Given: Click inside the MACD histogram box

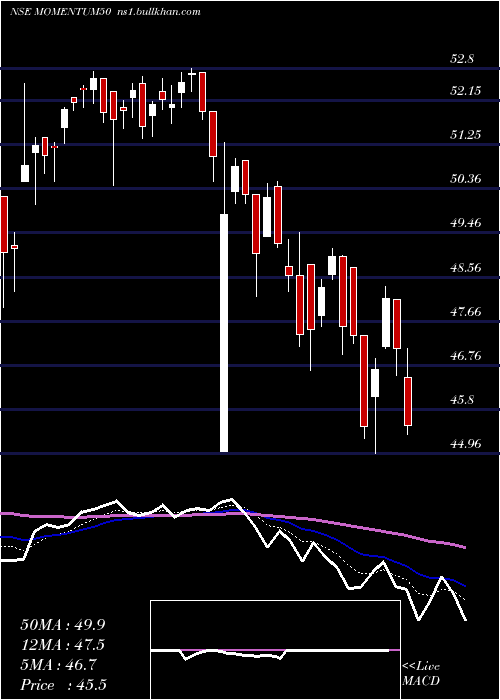Looking at the screenshot, I should [275, 650].
